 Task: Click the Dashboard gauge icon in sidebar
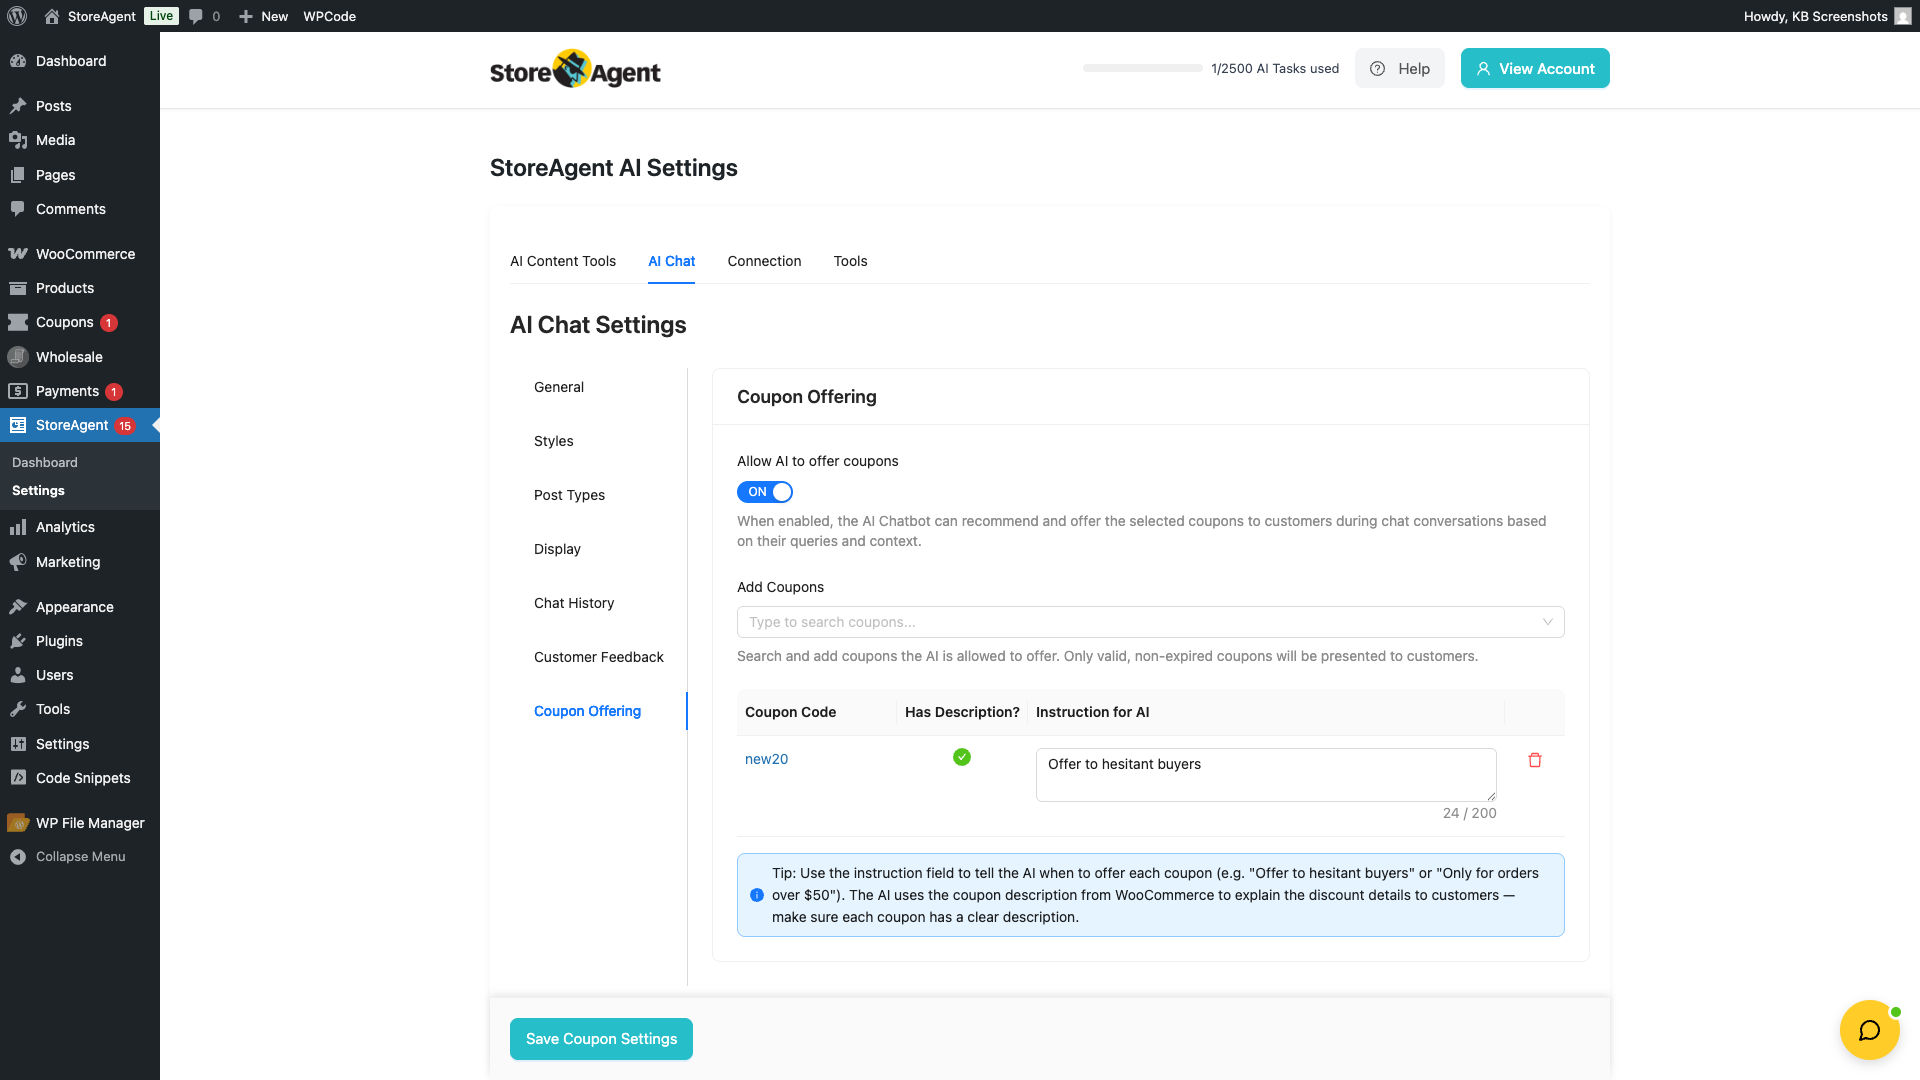(18, 61)
